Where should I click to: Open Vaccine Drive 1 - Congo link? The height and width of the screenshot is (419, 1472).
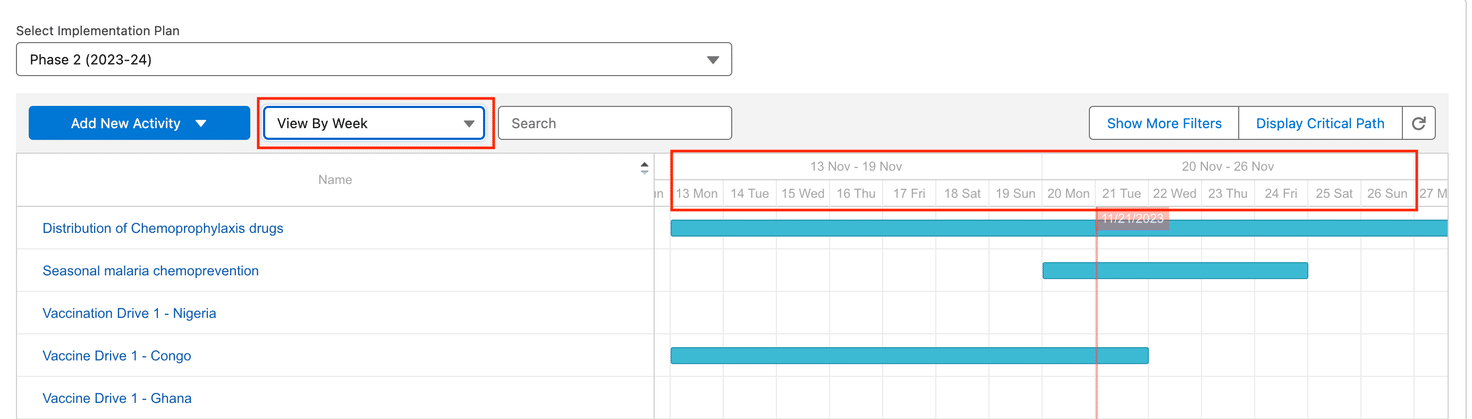(x=117, y=355)
